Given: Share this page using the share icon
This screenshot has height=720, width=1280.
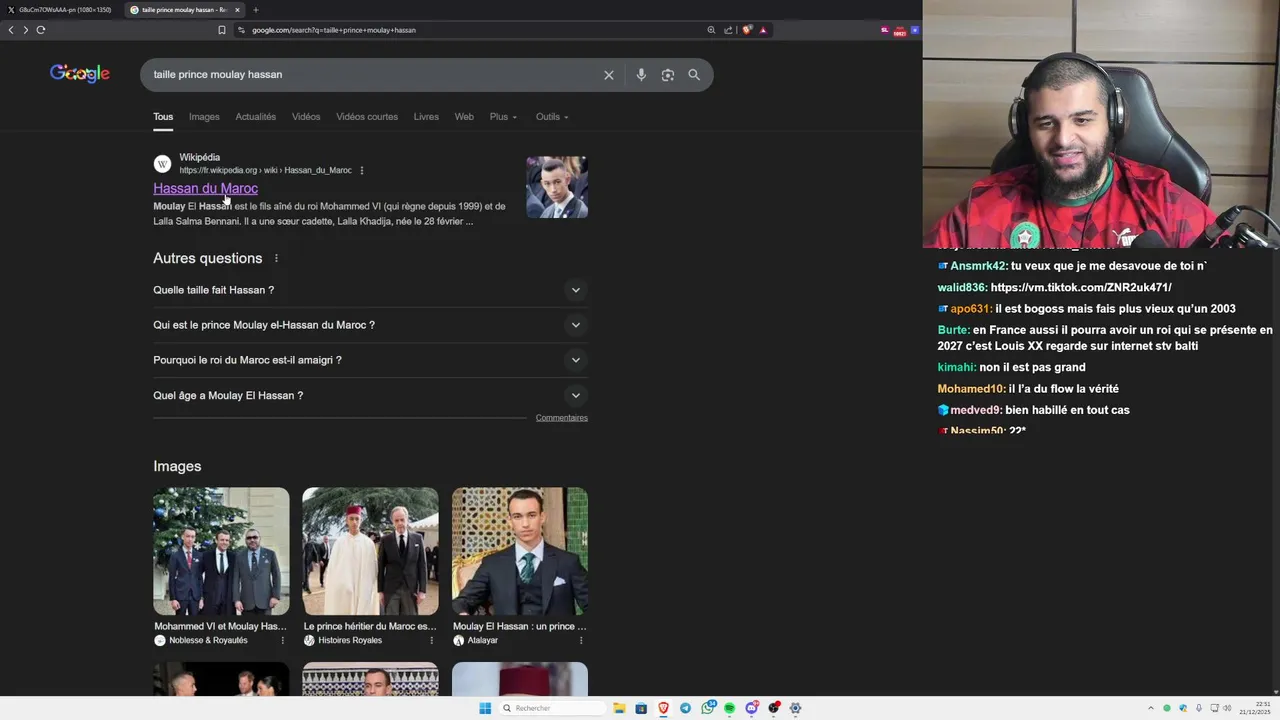Looking at the screenshot, I should click(728, 30).
